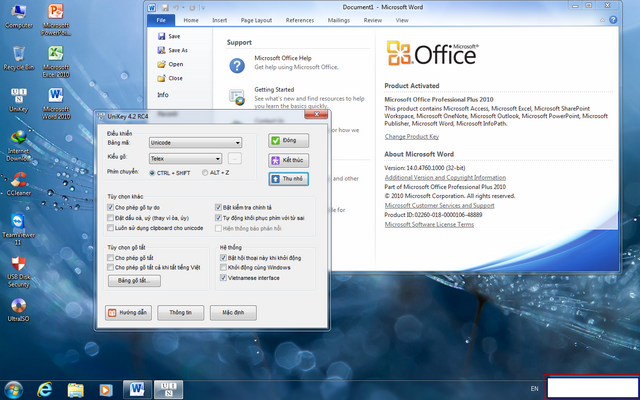Screen dimensions: 640x400
Task: Switch to the Home tab in Word
Action: coord(191,20)
